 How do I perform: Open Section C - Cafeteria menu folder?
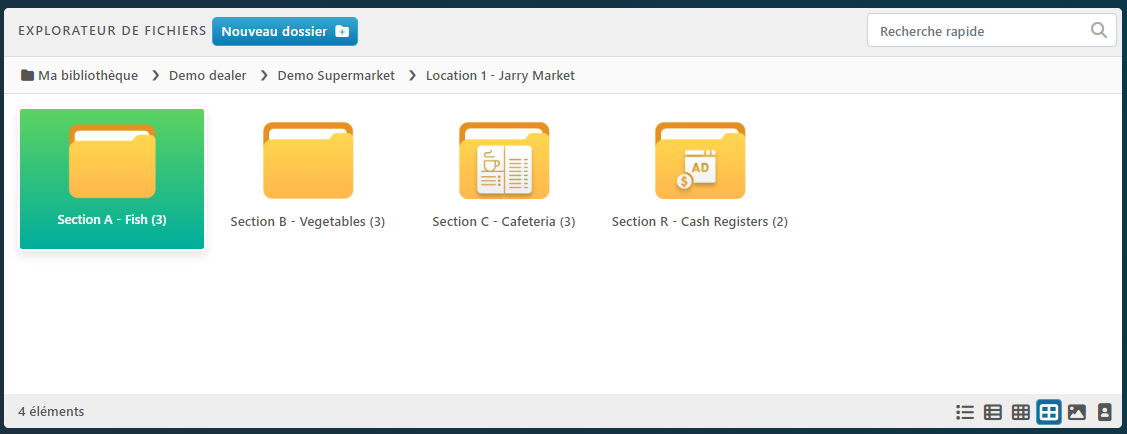pyautogui.click(x=504, y=161)
